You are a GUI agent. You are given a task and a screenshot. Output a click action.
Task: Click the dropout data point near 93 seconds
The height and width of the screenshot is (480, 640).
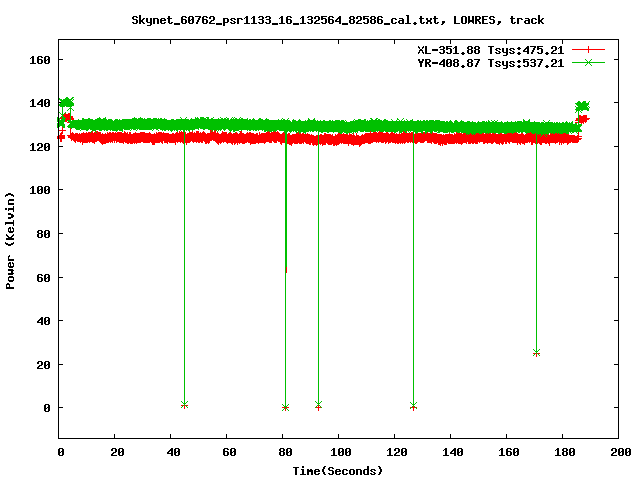[318, 405]
